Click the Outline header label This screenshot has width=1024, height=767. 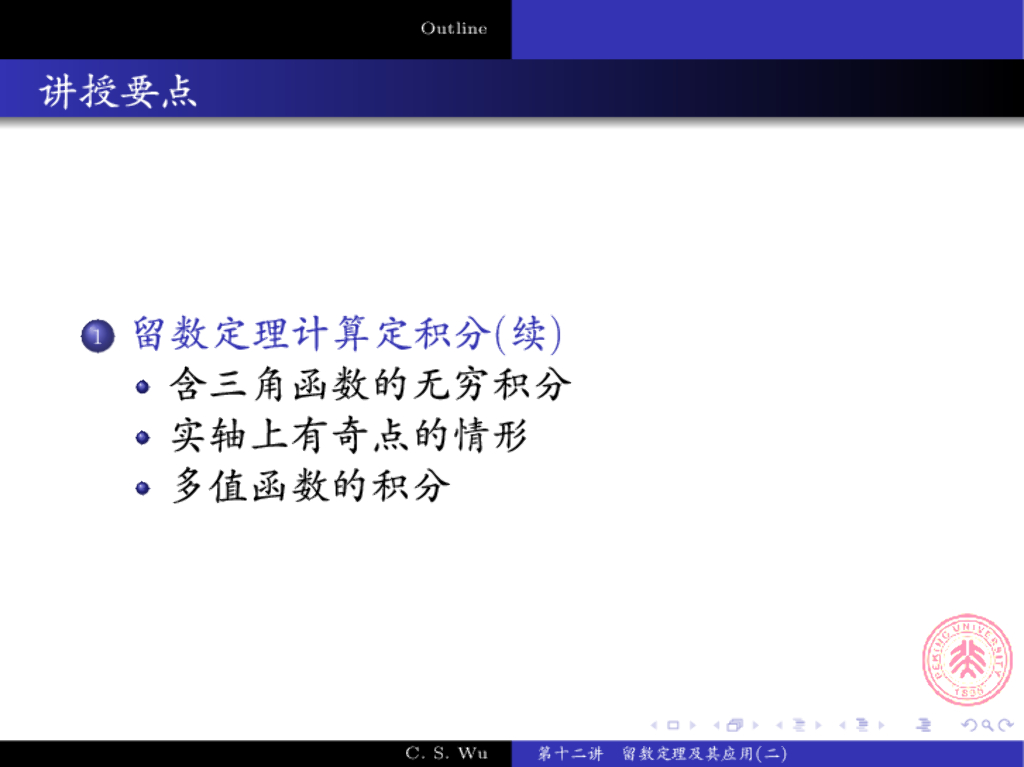point(454,29)
